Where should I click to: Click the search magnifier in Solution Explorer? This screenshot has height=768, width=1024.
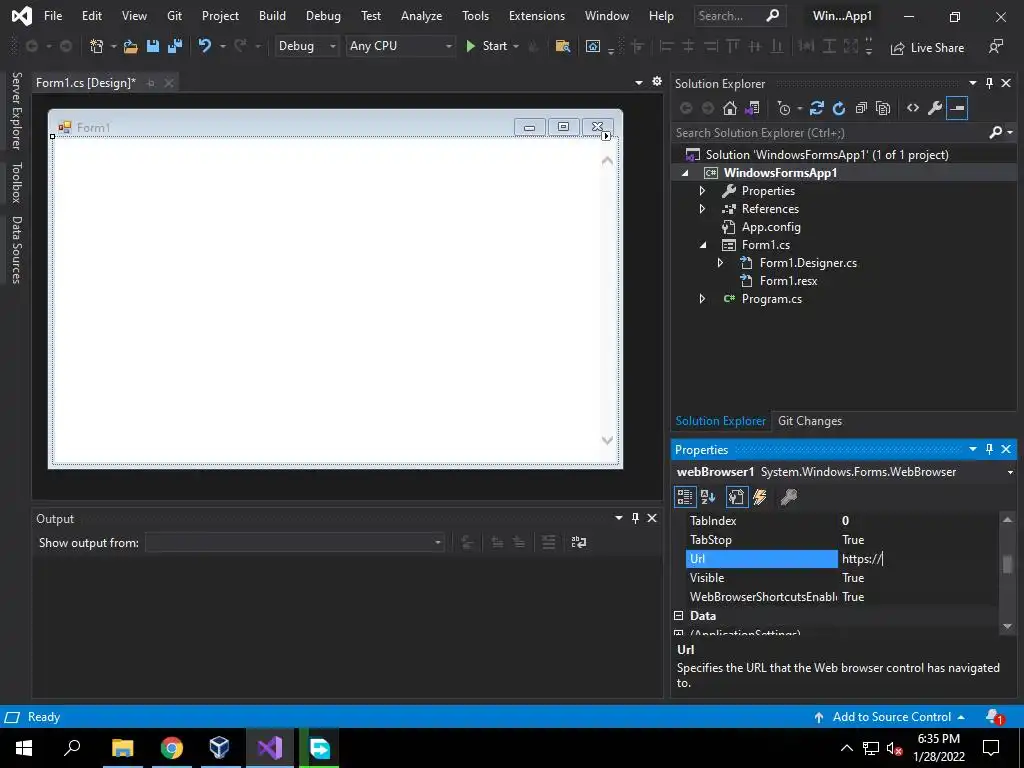click(x=996, y=133)
